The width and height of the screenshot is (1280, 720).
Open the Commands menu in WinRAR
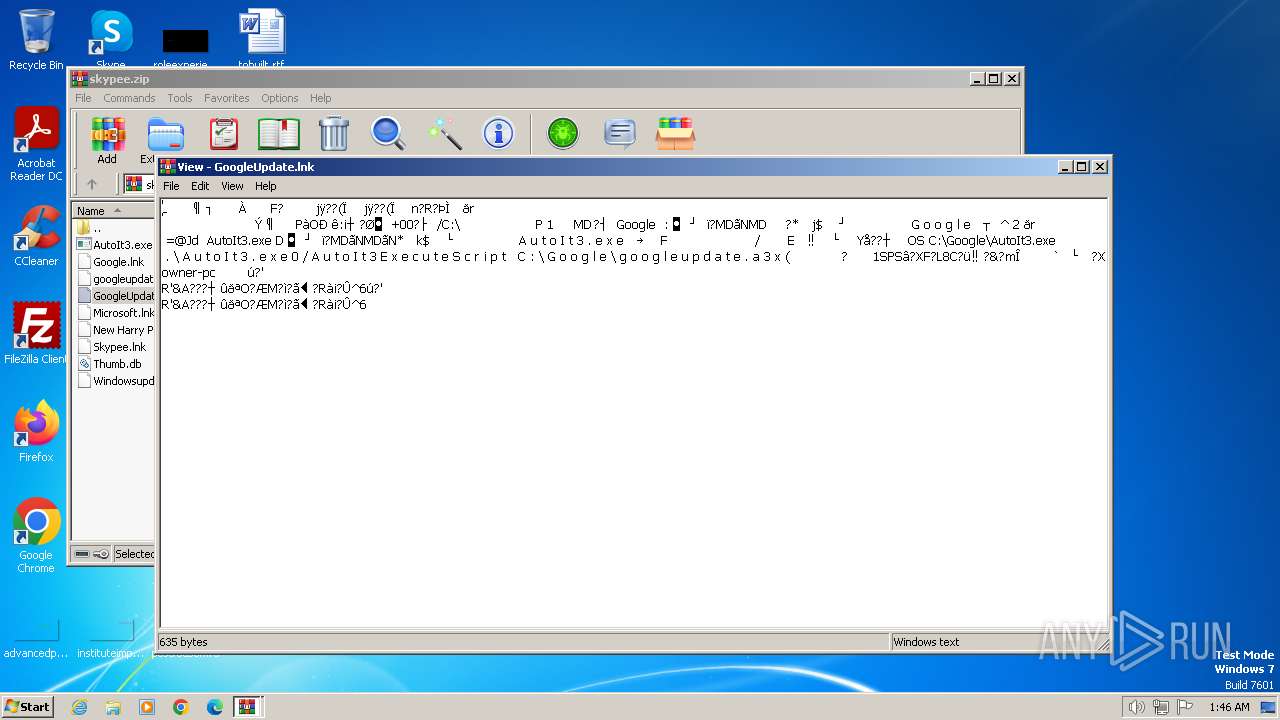click(129, 98)
